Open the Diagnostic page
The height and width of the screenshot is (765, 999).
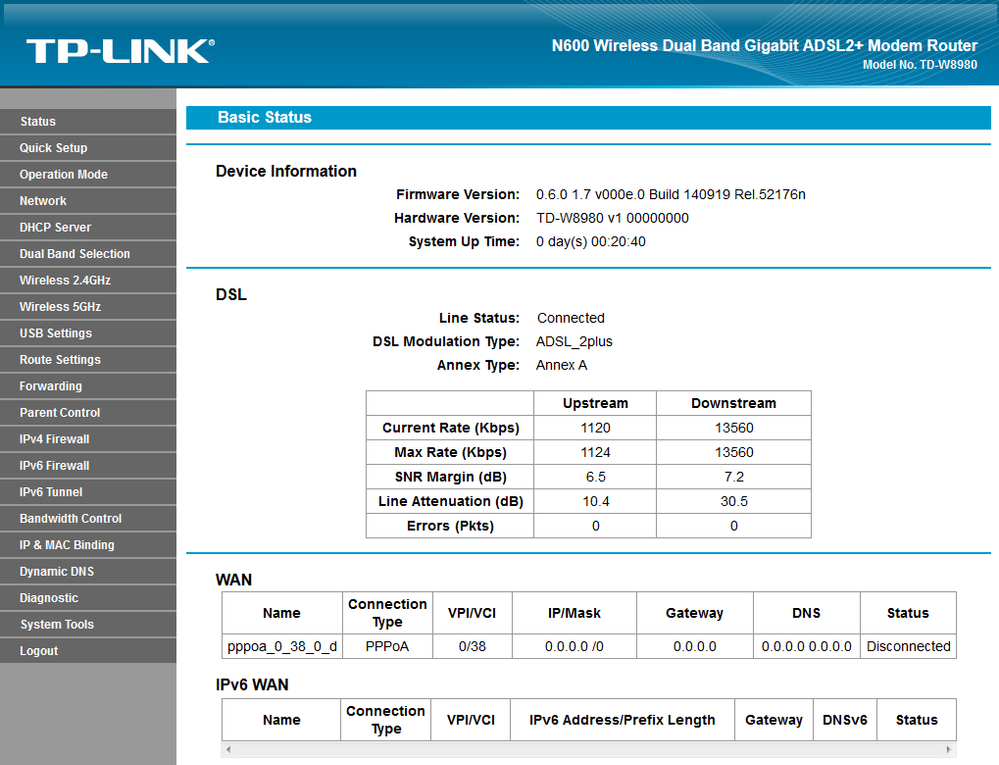[88, 598]
